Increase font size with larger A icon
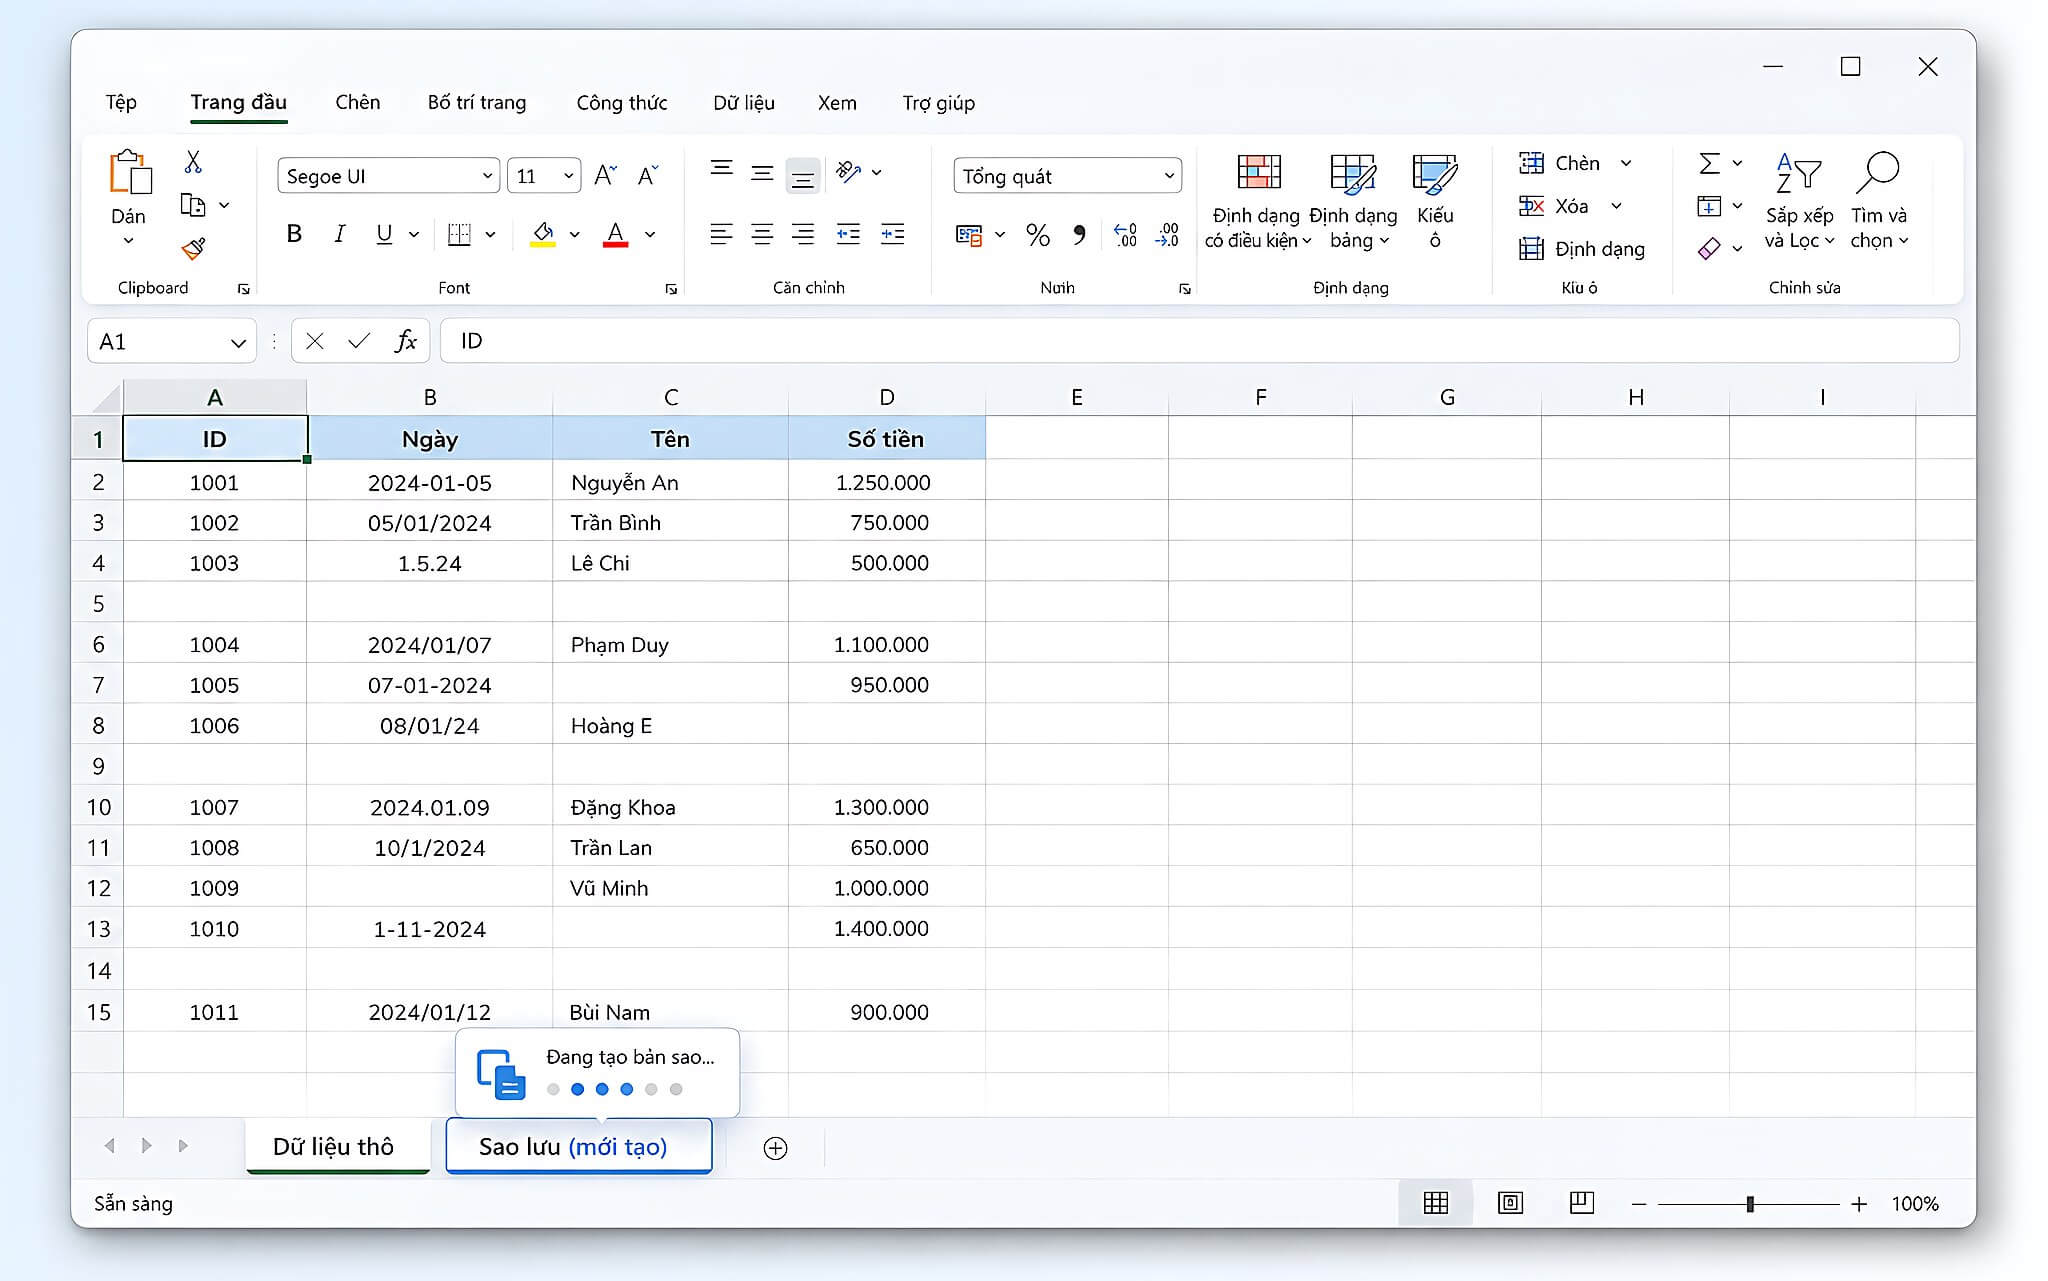2048x1281 pixels. pyautogui.click(x=605, y=176)
